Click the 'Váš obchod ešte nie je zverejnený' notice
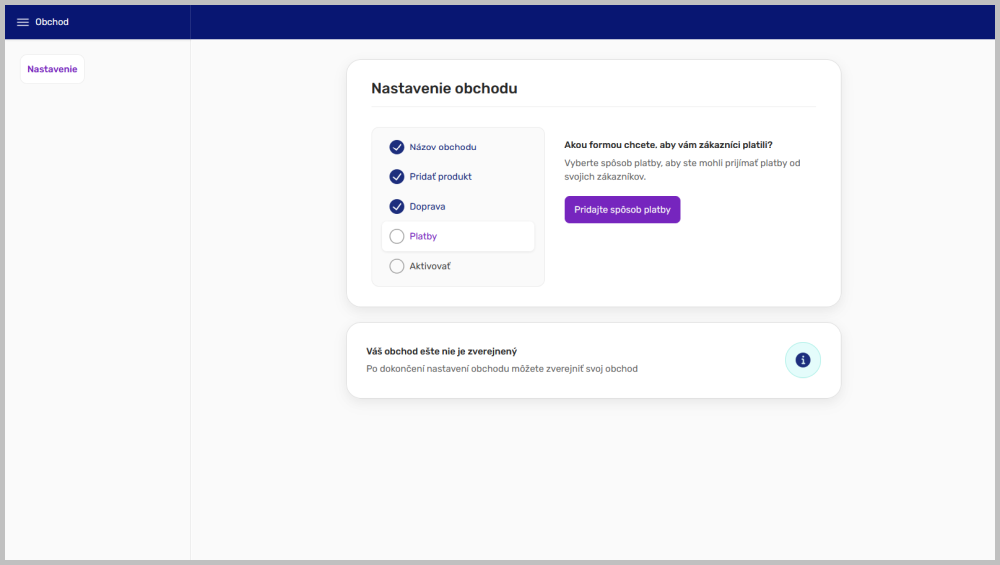 (x=441, y=352)
